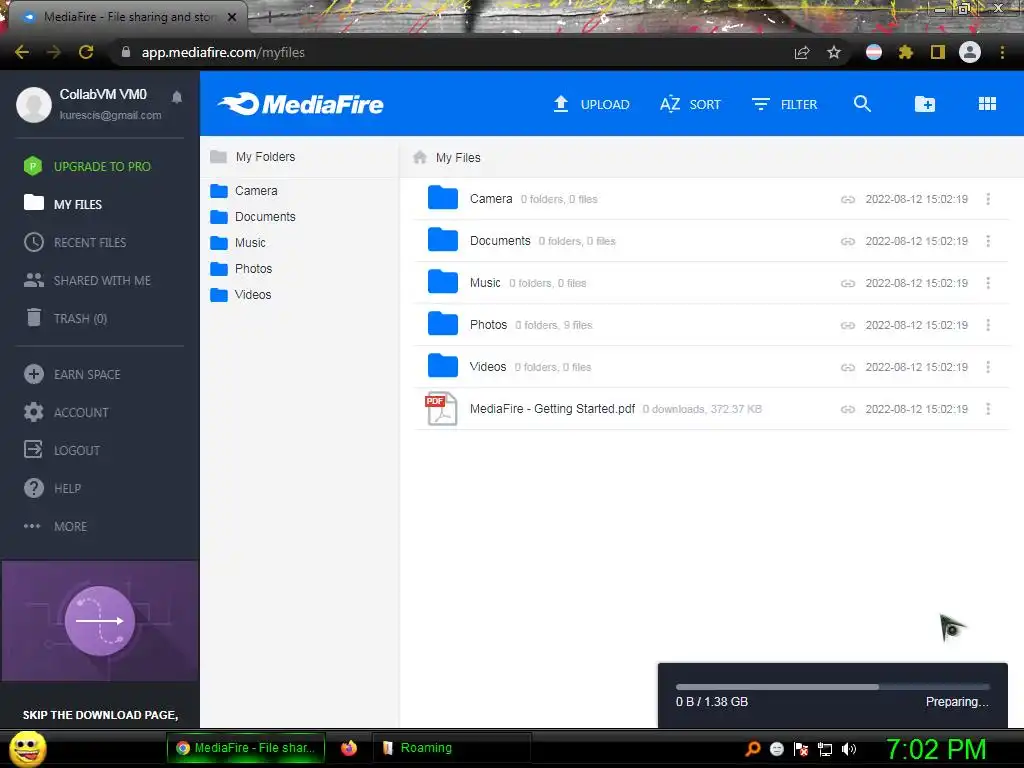Click the MediaFire browser tab
Image resolution: width=1024 pixels, height=768 pixels.
point(129,17)
